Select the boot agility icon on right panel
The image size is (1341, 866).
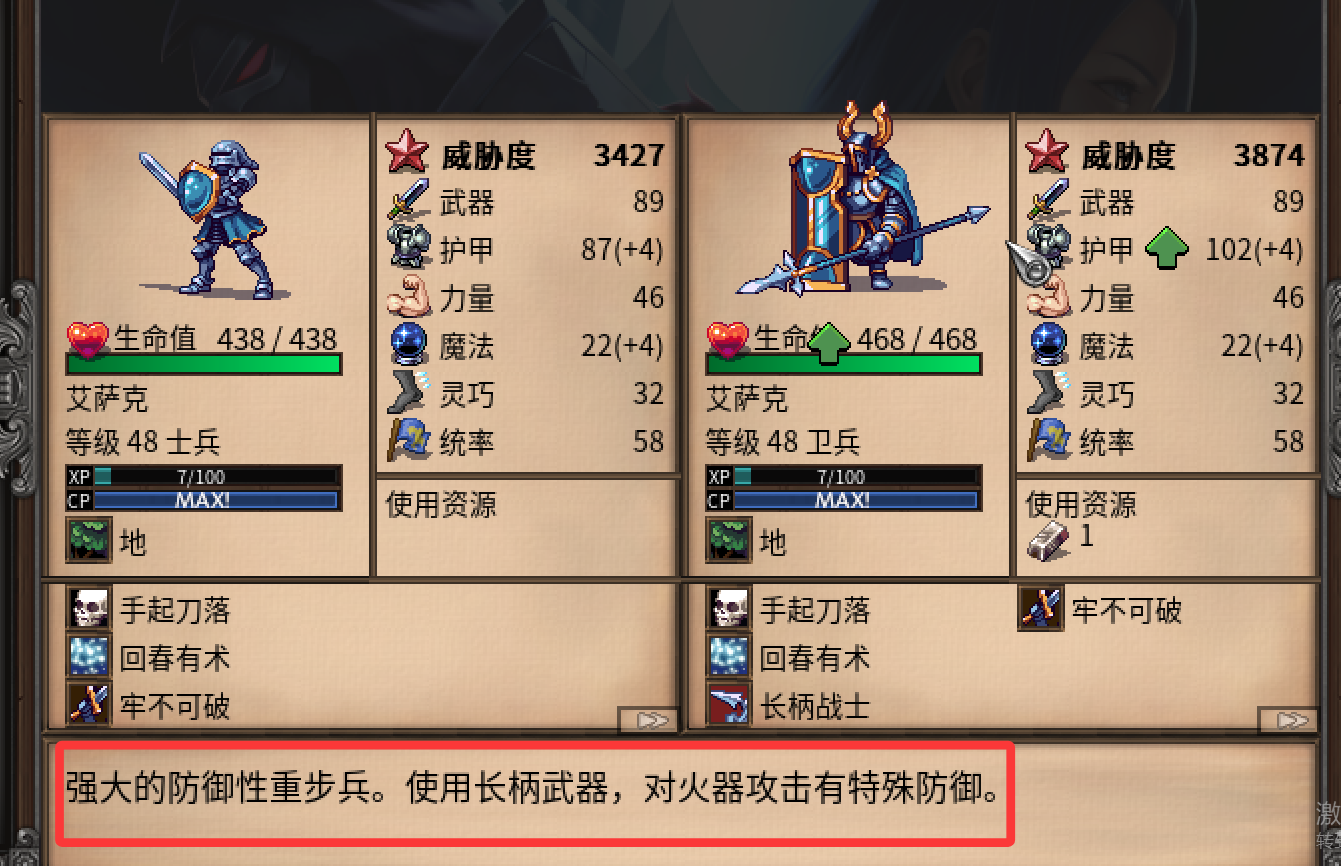point(1049,393)
